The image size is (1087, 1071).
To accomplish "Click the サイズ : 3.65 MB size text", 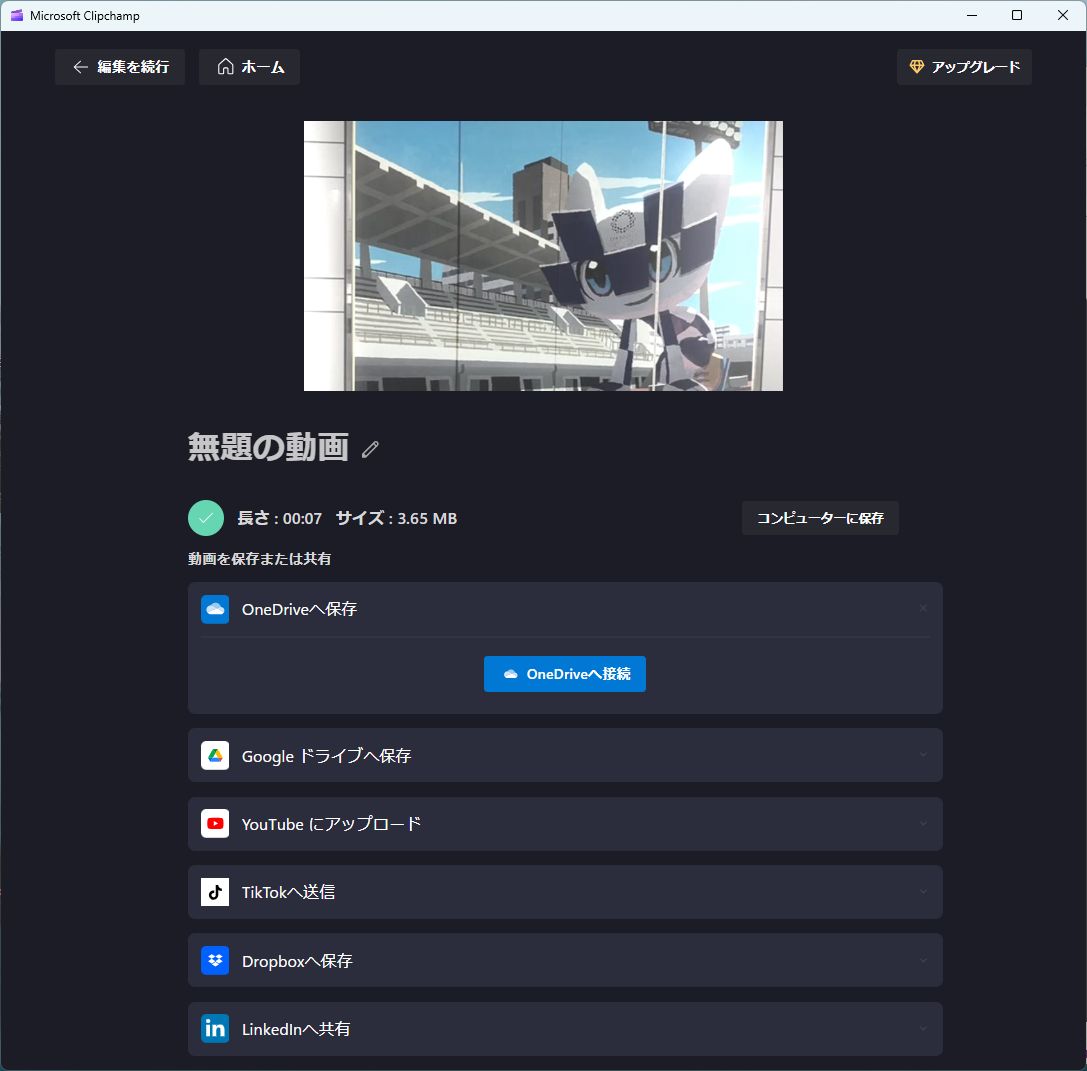I will [x=396, y=518].
